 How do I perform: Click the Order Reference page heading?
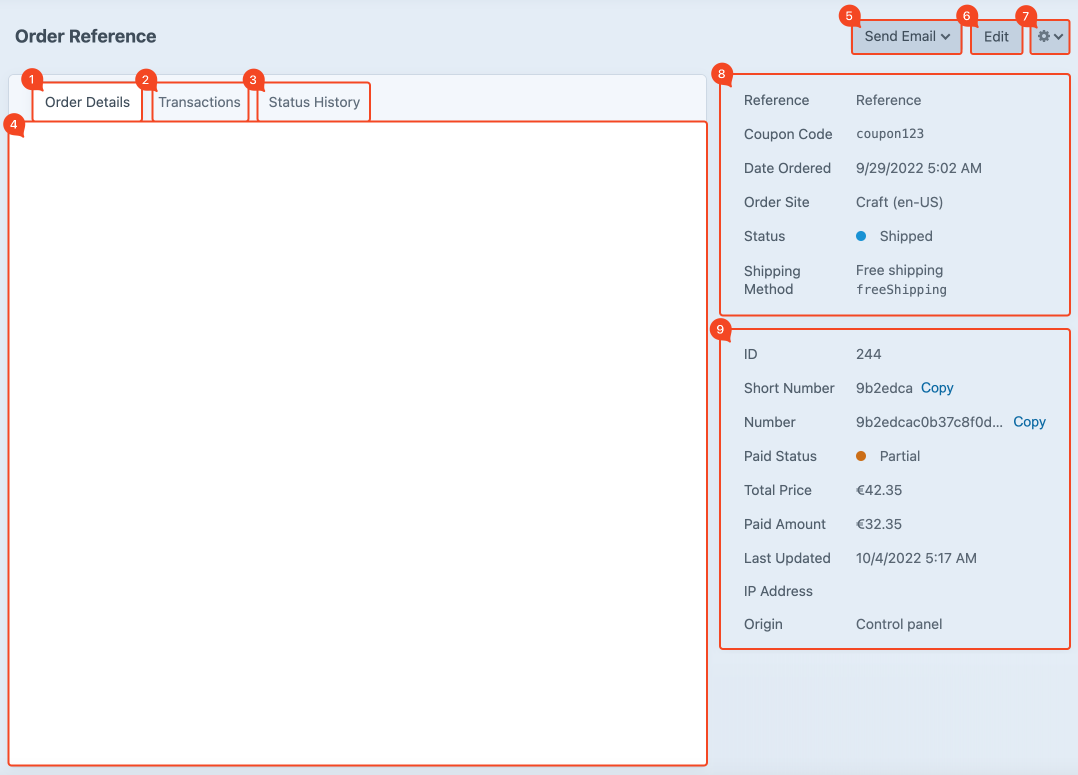[86, 37]
